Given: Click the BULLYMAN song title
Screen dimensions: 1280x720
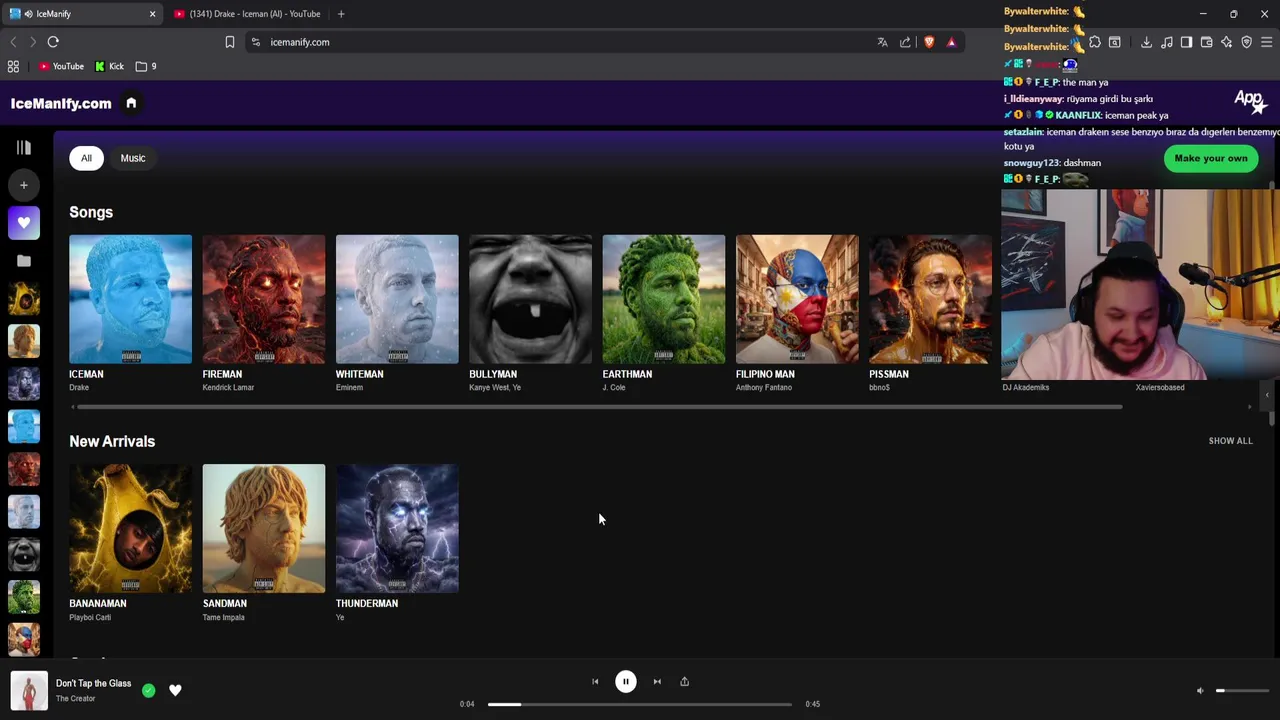Looking at the screenshot, I should pyautogui.click(x=493, y=374).
